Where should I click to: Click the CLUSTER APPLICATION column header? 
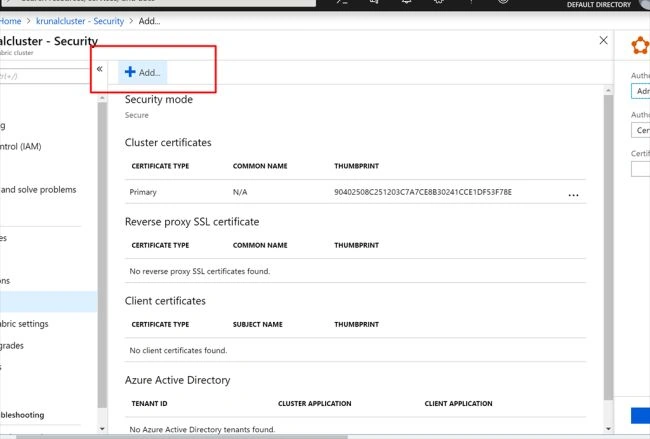[315, 403]
